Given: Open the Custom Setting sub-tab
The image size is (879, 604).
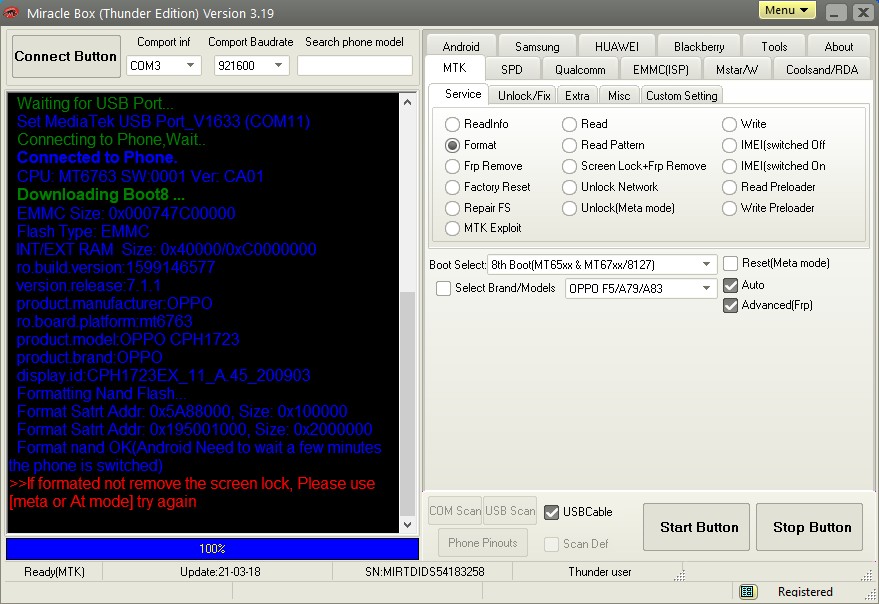Looking at the screenshot, I should click(x=681, y=95).
